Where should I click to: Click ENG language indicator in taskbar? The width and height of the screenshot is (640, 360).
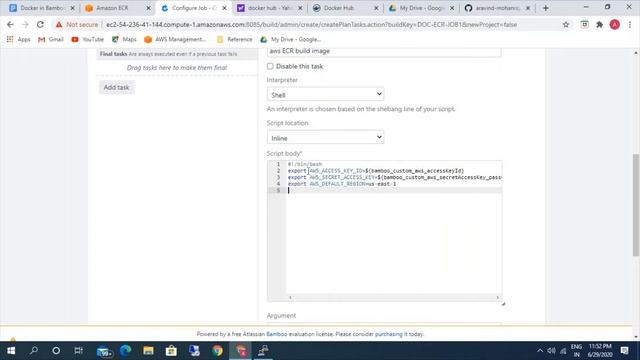coord(576,351)
